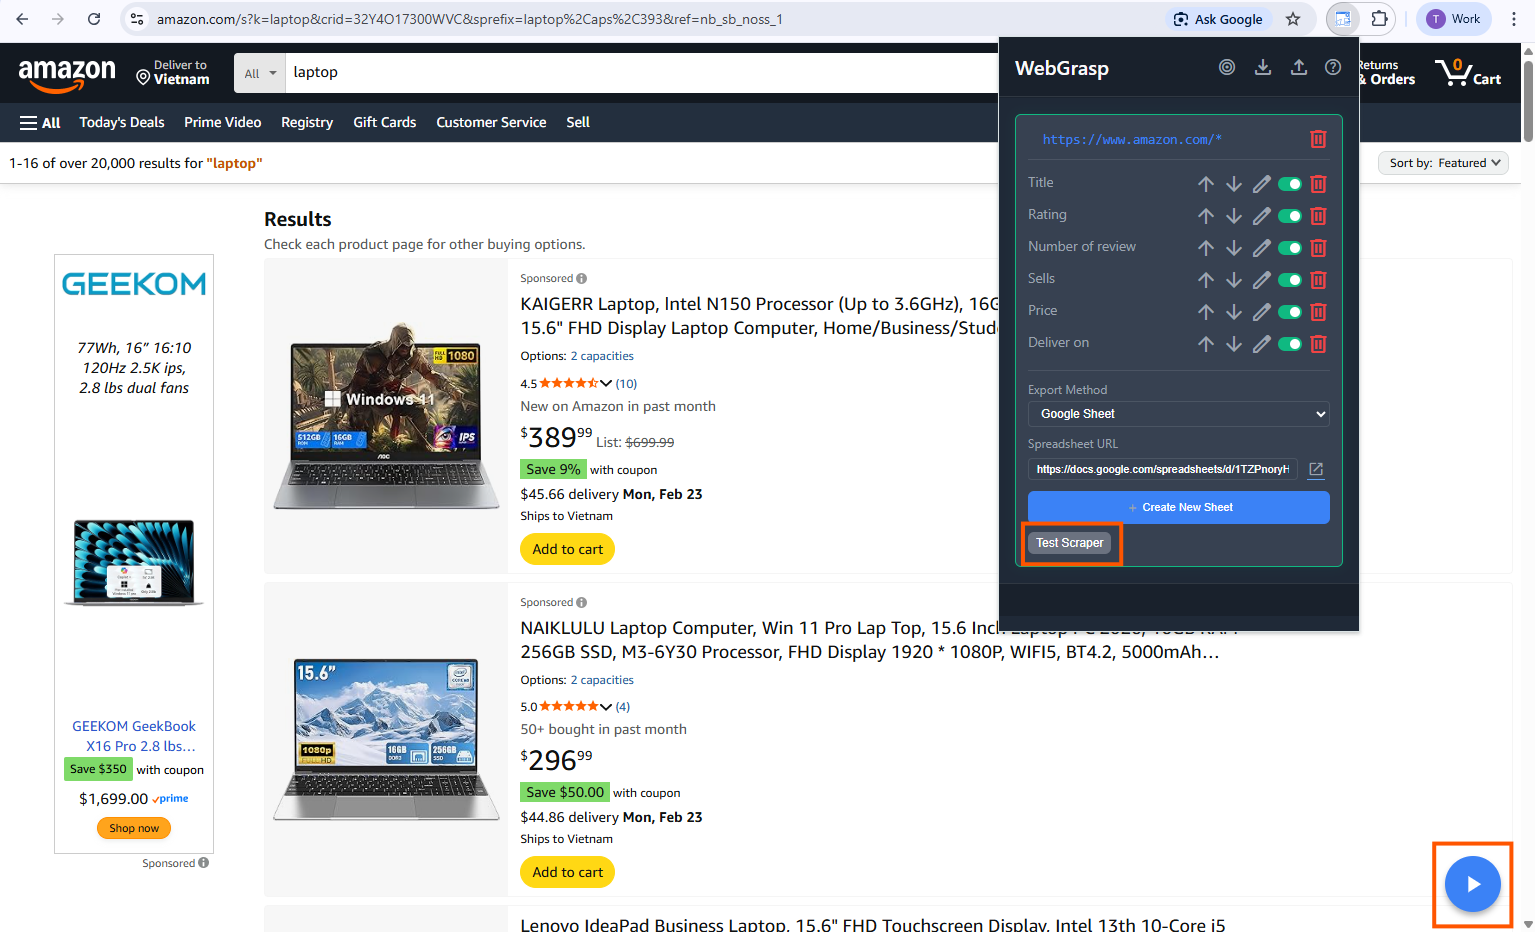Image resolution: width=1535 pixels, height=932 pixels.
Task: Open the WebGrasp help icon
Action: (1333, 67)
